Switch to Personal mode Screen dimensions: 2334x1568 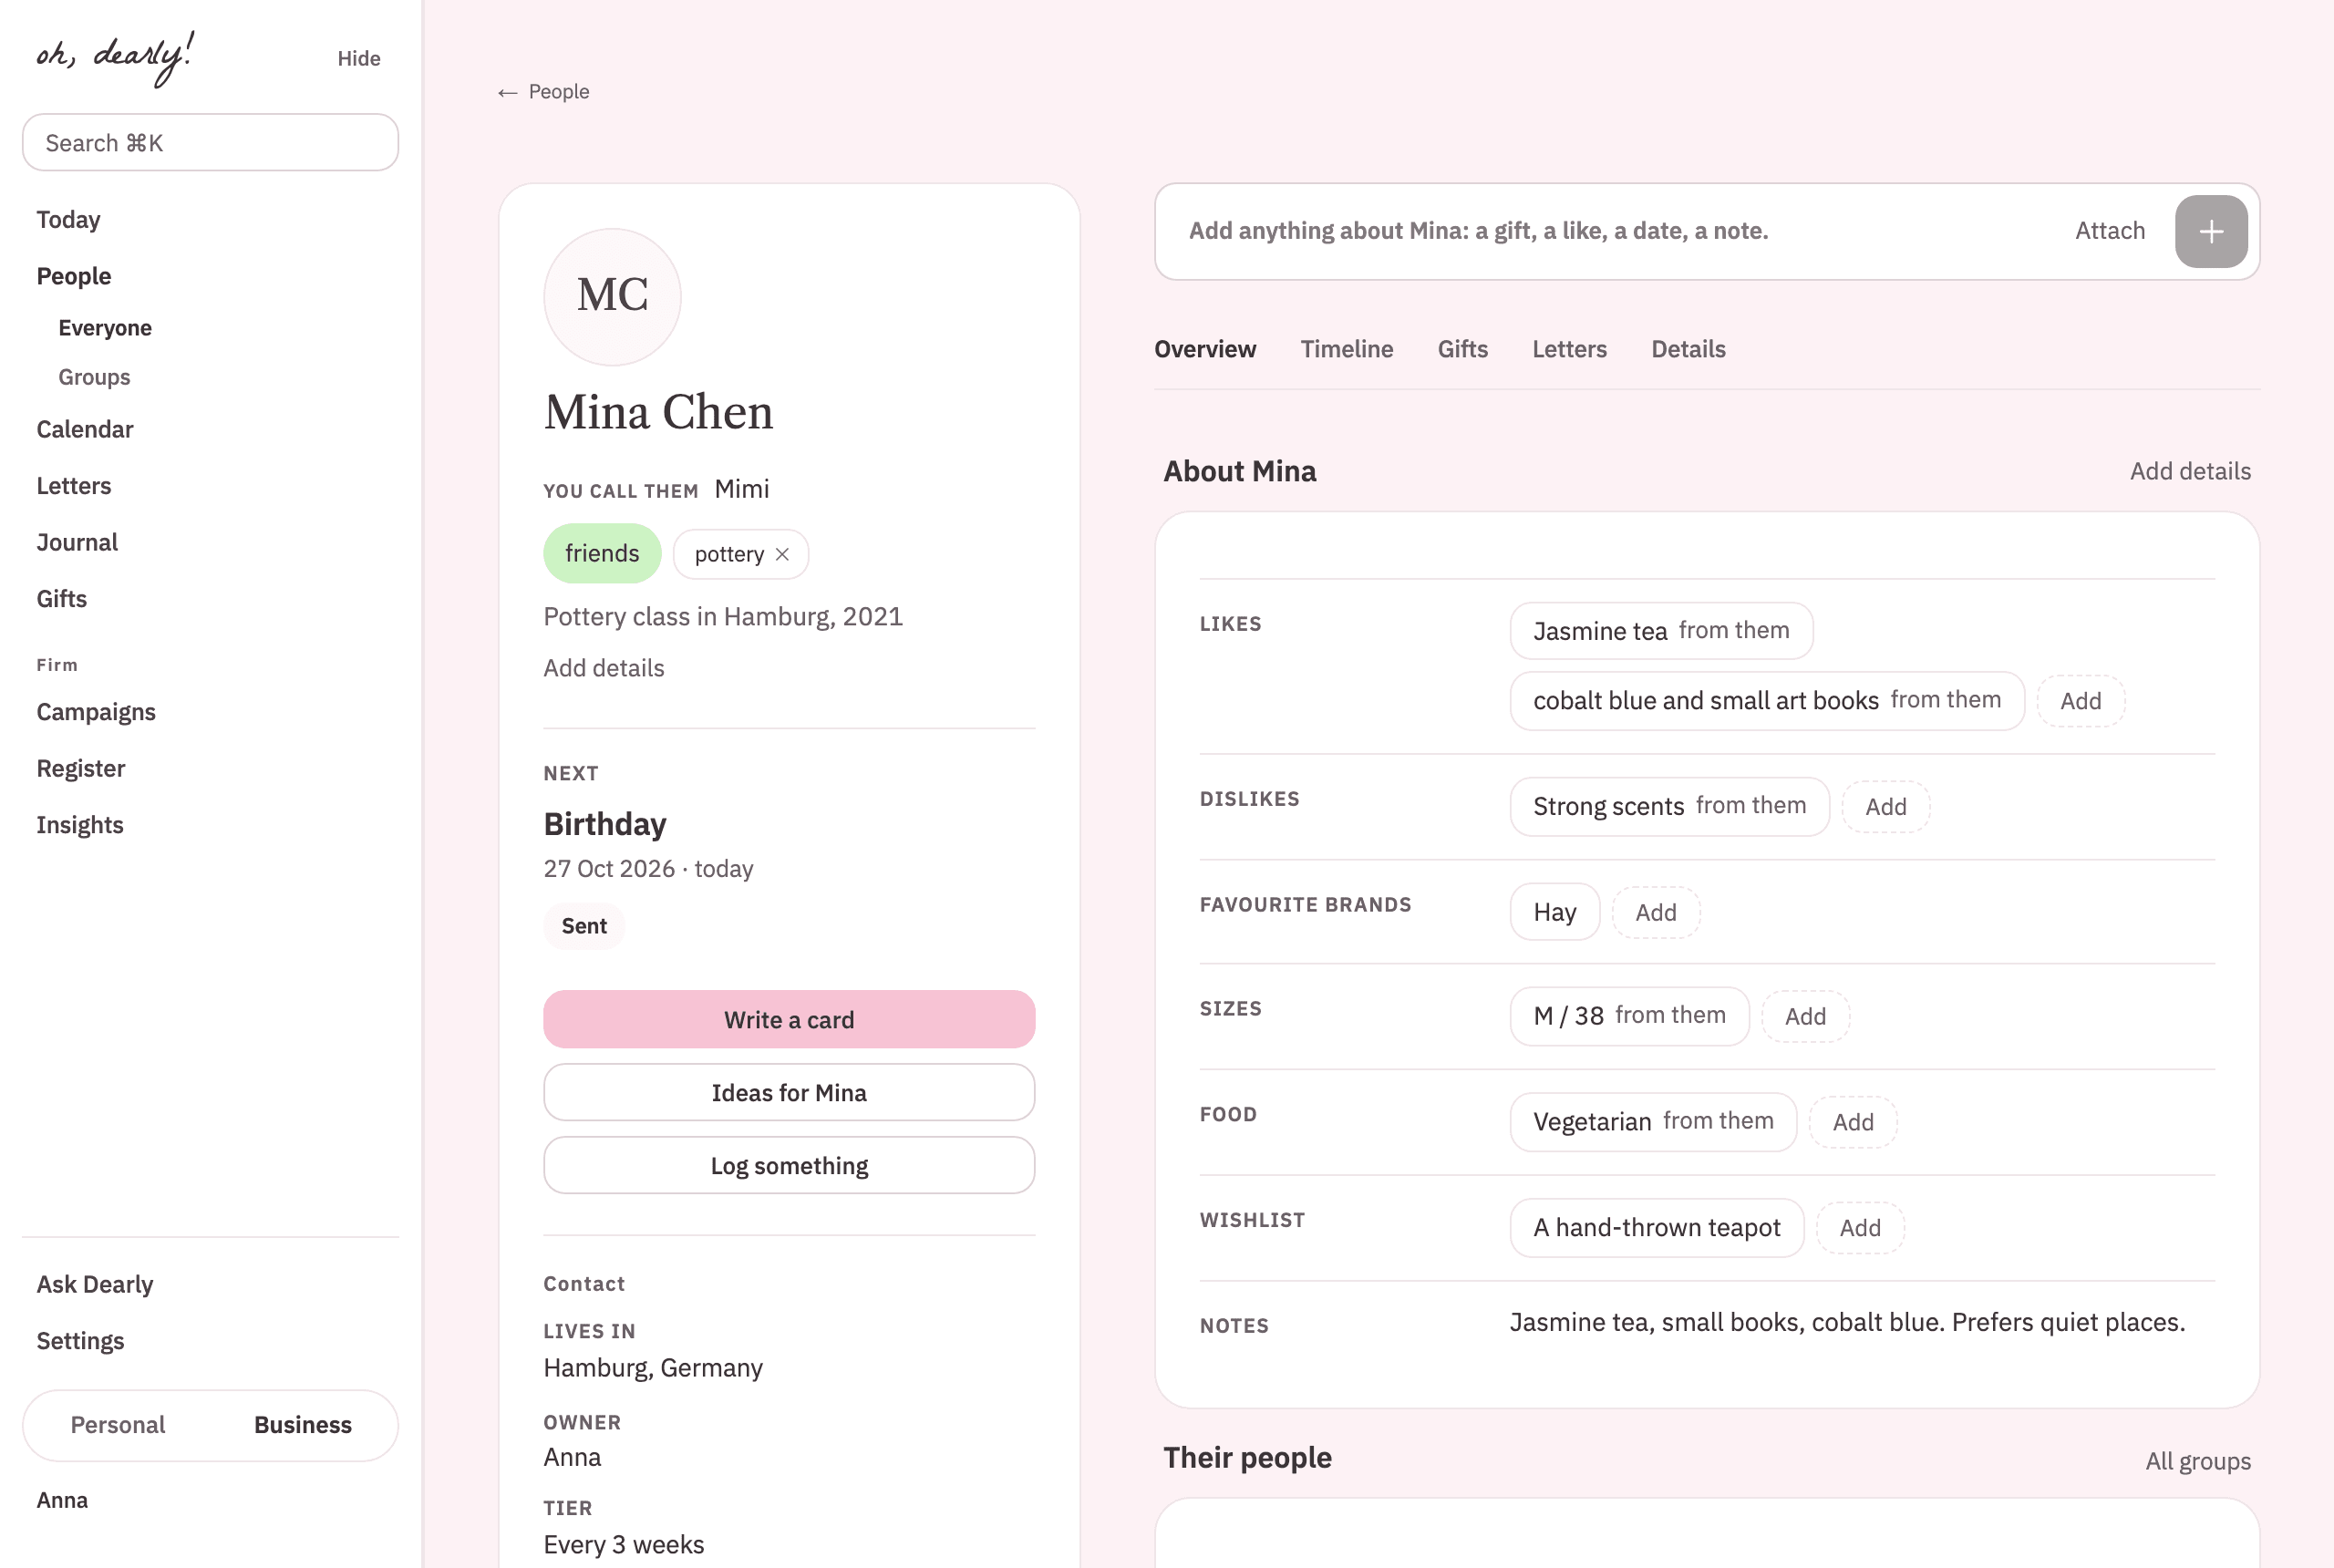117,1424
